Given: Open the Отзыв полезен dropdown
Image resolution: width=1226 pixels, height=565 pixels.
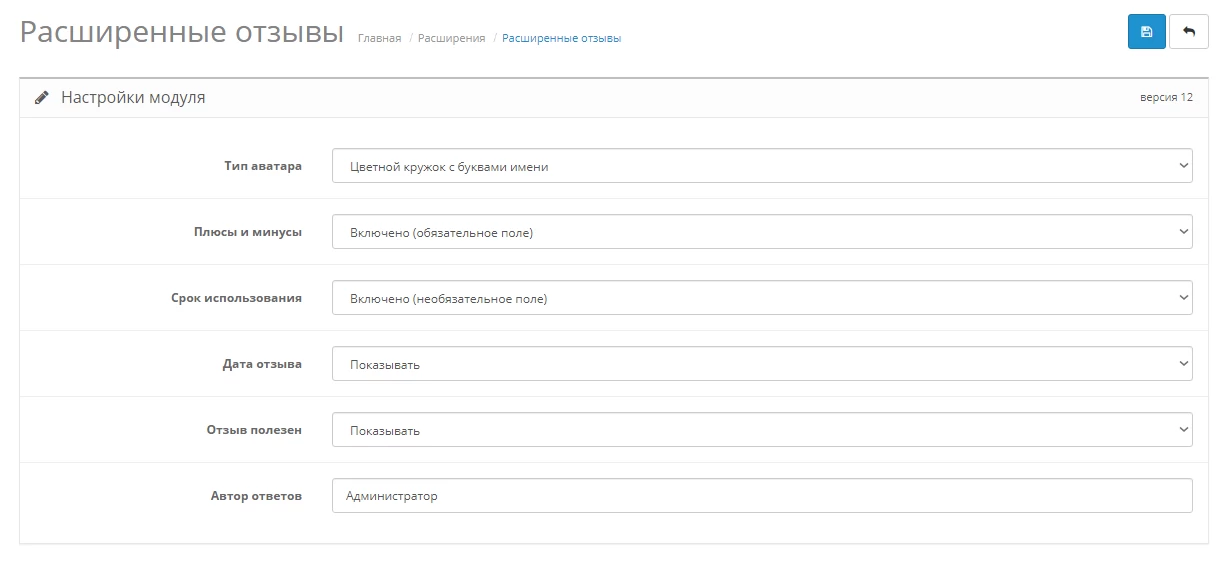Looking at the screenshot, I should coord(762,430).
